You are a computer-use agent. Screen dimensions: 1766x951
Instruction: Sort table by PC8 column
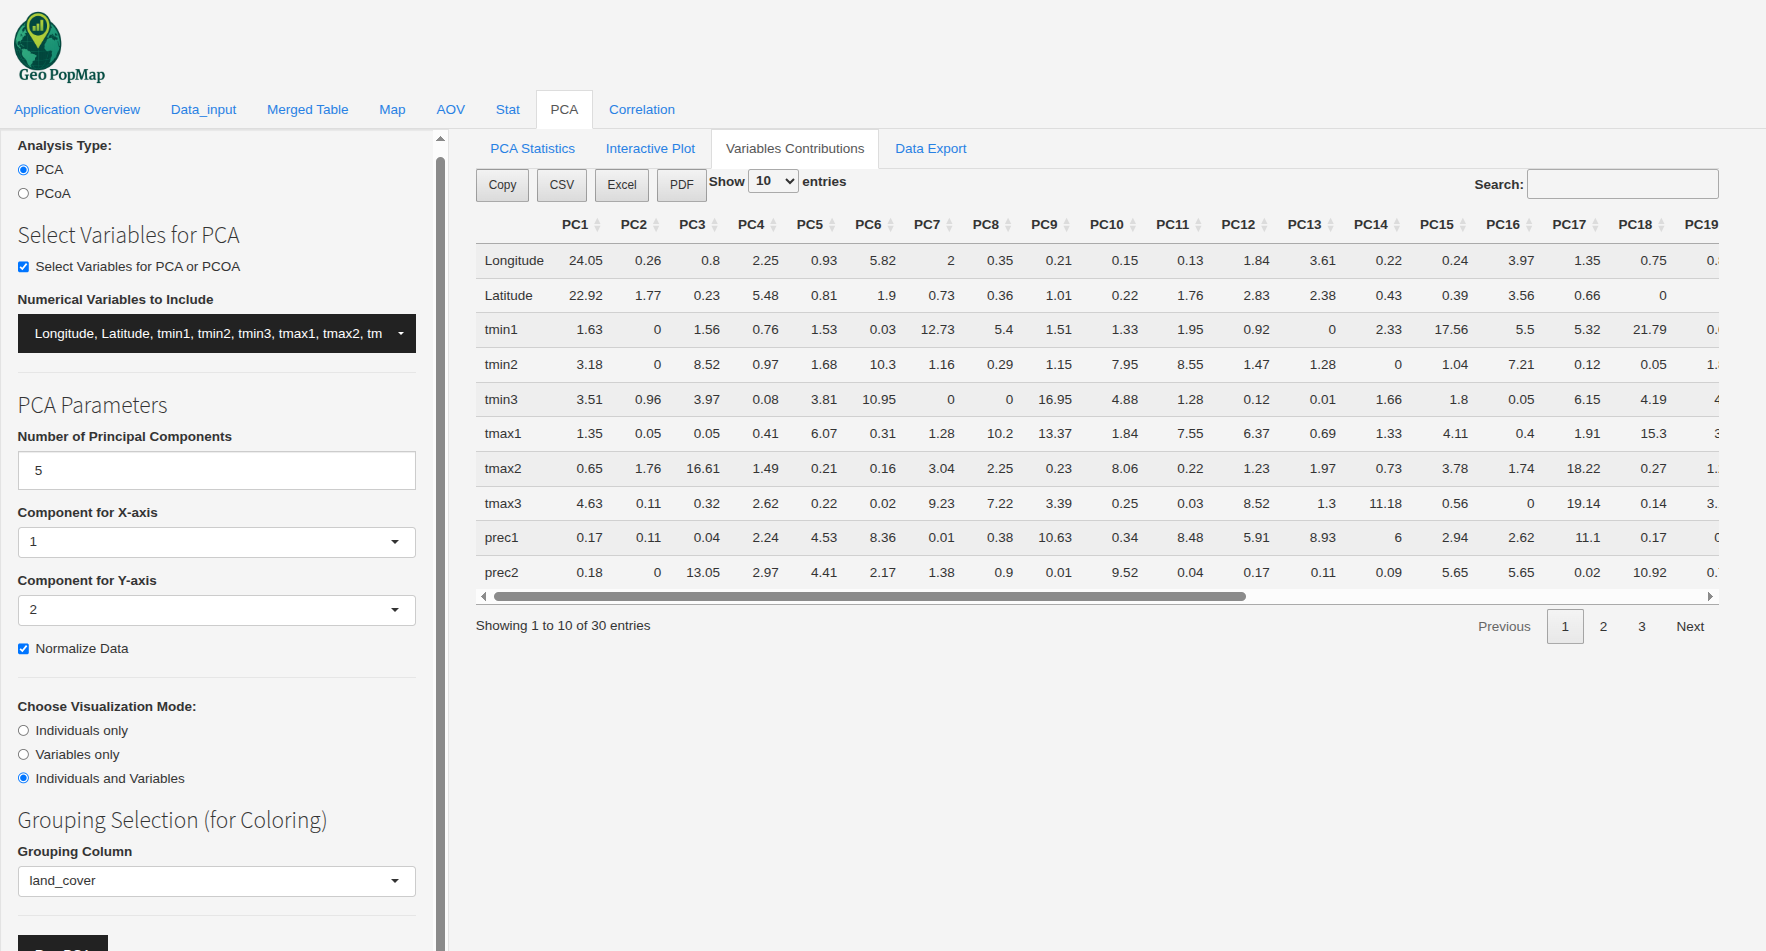pyautogui.click(x=992, y=225)
